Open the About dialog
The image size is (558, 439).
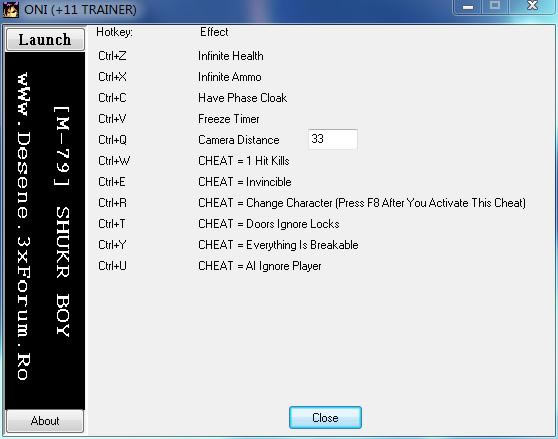pos(45,421)
